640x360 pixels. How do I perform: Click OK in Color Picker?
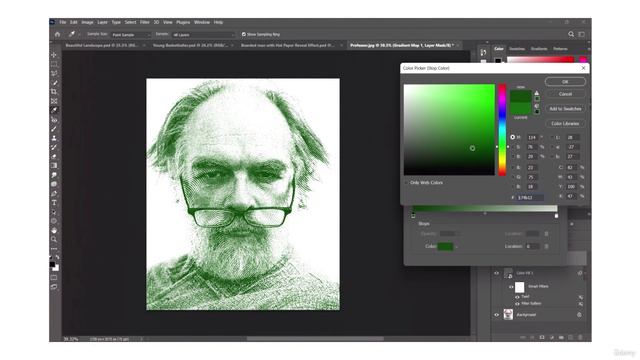click(x=565, y=82)
